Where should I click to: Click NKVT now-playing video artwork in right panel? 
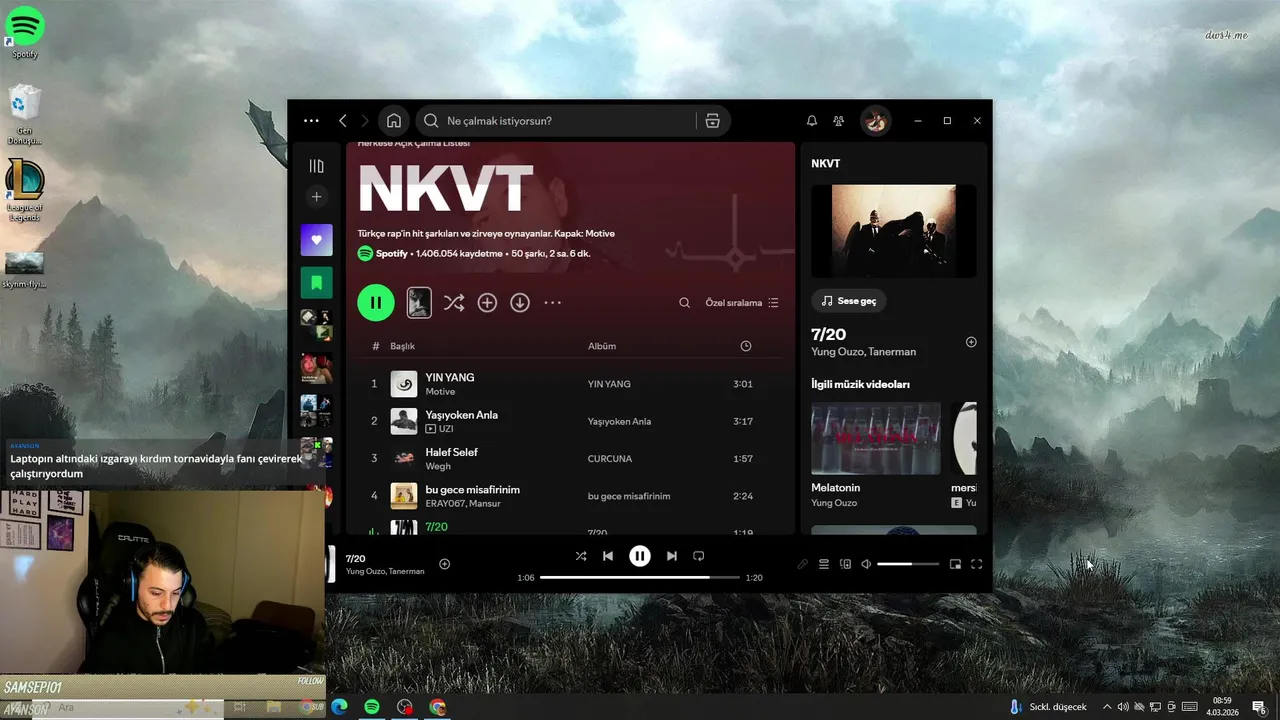point(894,231)
